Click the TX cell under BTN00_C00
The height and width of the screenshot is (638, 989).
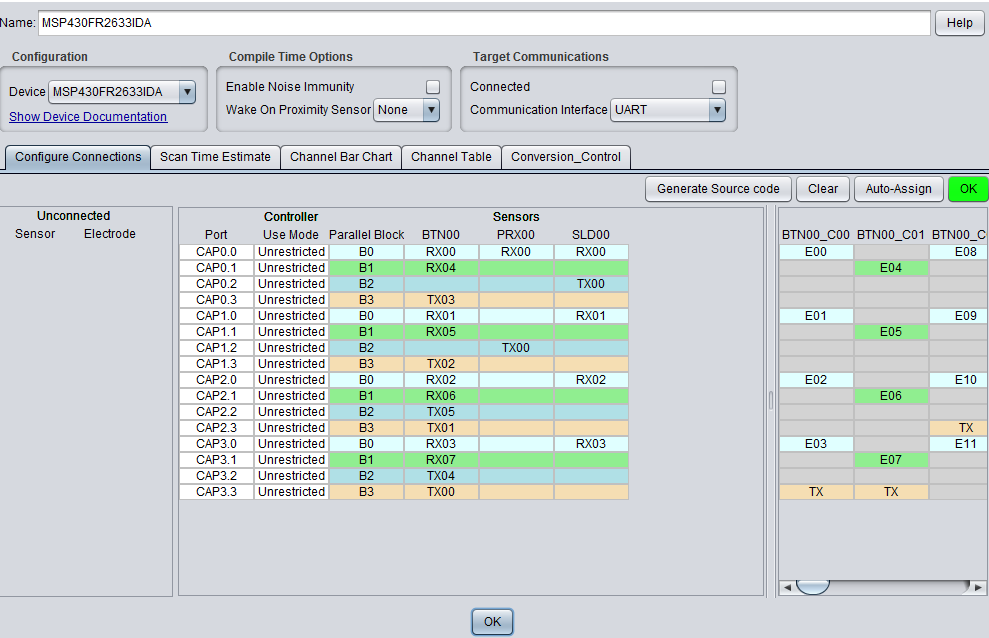click(x=816, y=492)
